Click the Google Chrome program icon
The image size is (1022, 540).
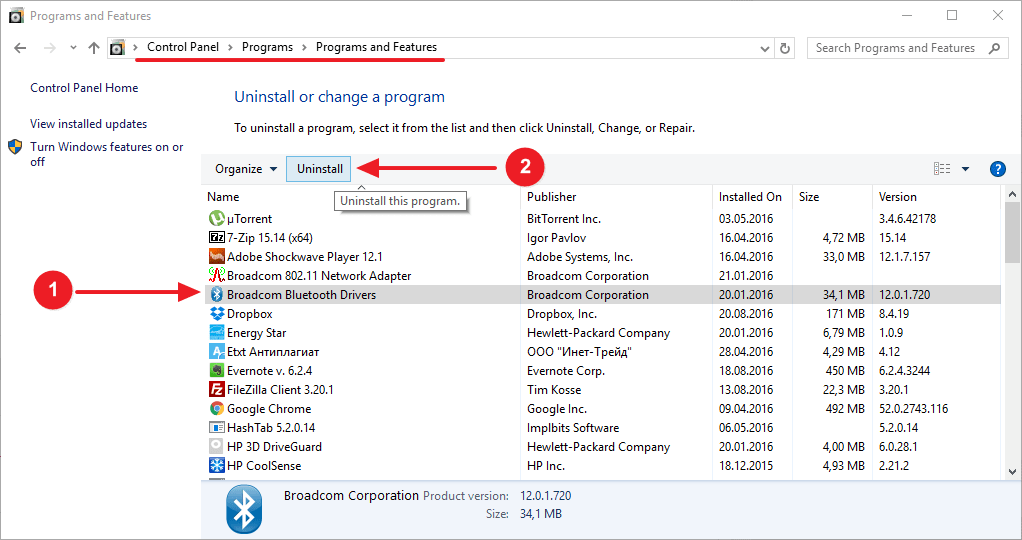pyautogui.click(x=216, y=408)
